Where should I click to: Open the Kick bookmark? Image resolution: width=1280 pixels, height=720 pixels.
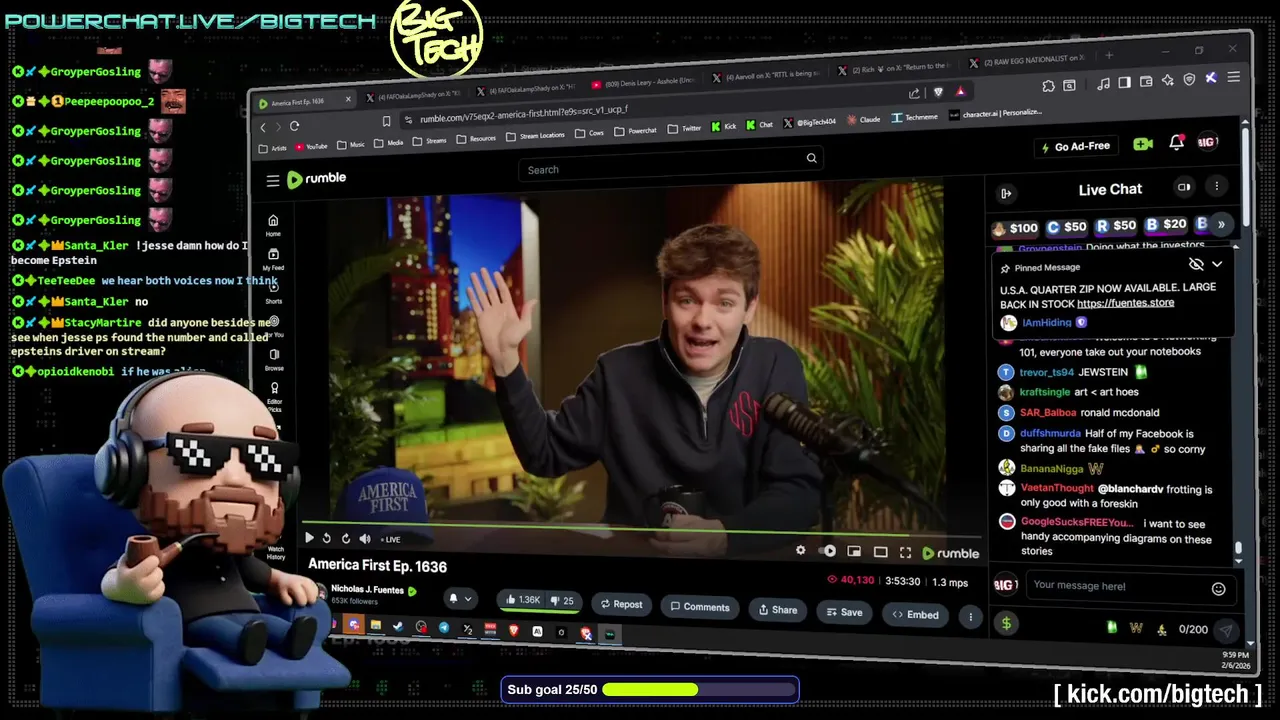pyautogui.click(x=723, y=127)
